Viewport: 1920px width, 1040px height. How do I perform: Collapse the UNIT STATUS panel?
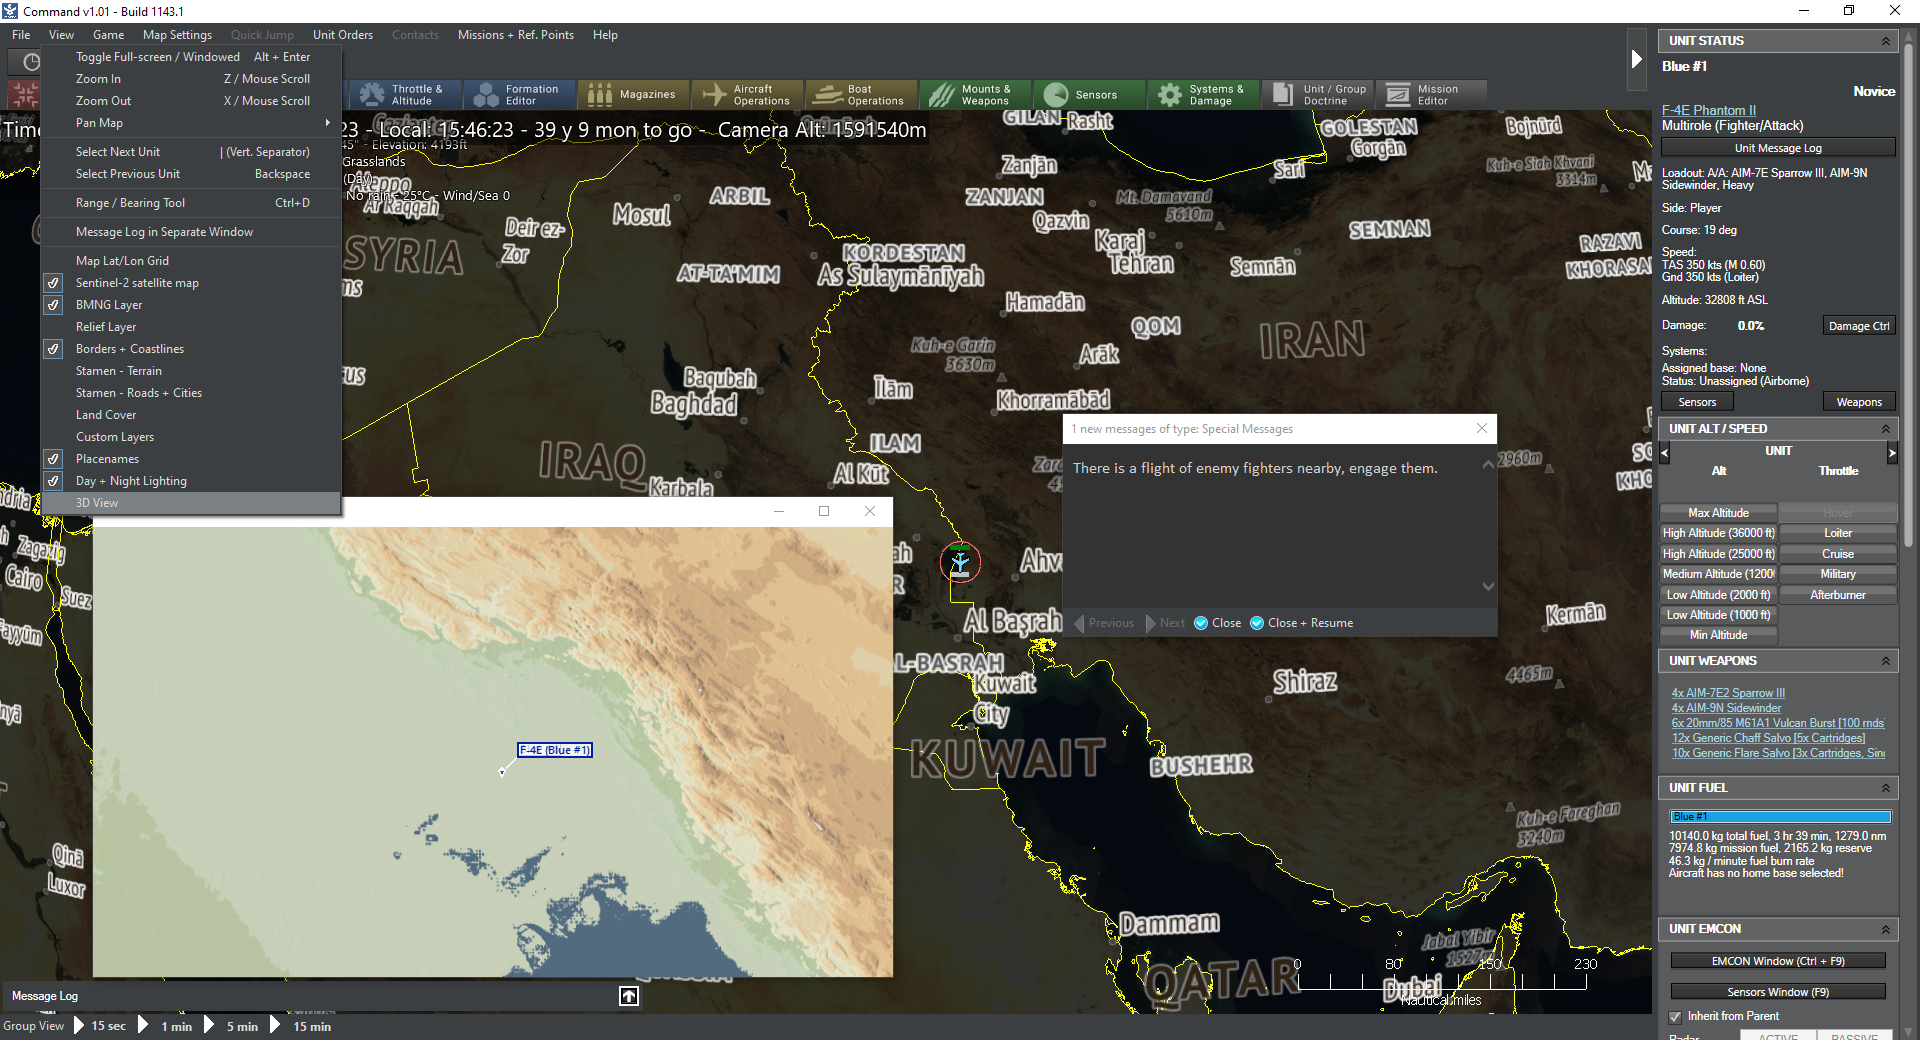pos(1886,41)
